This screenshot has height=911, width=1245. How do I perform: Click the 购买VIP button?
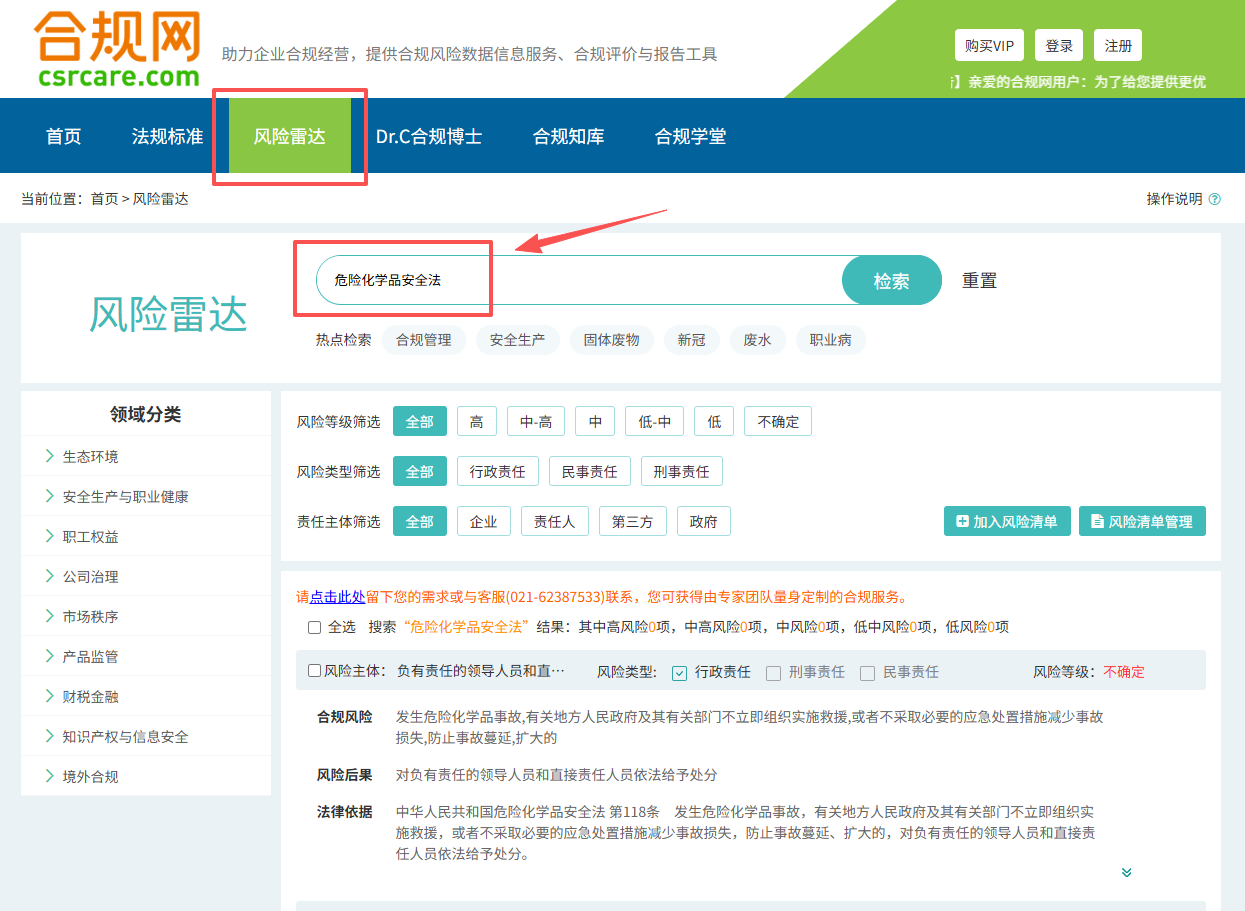(x=989, y=46)
